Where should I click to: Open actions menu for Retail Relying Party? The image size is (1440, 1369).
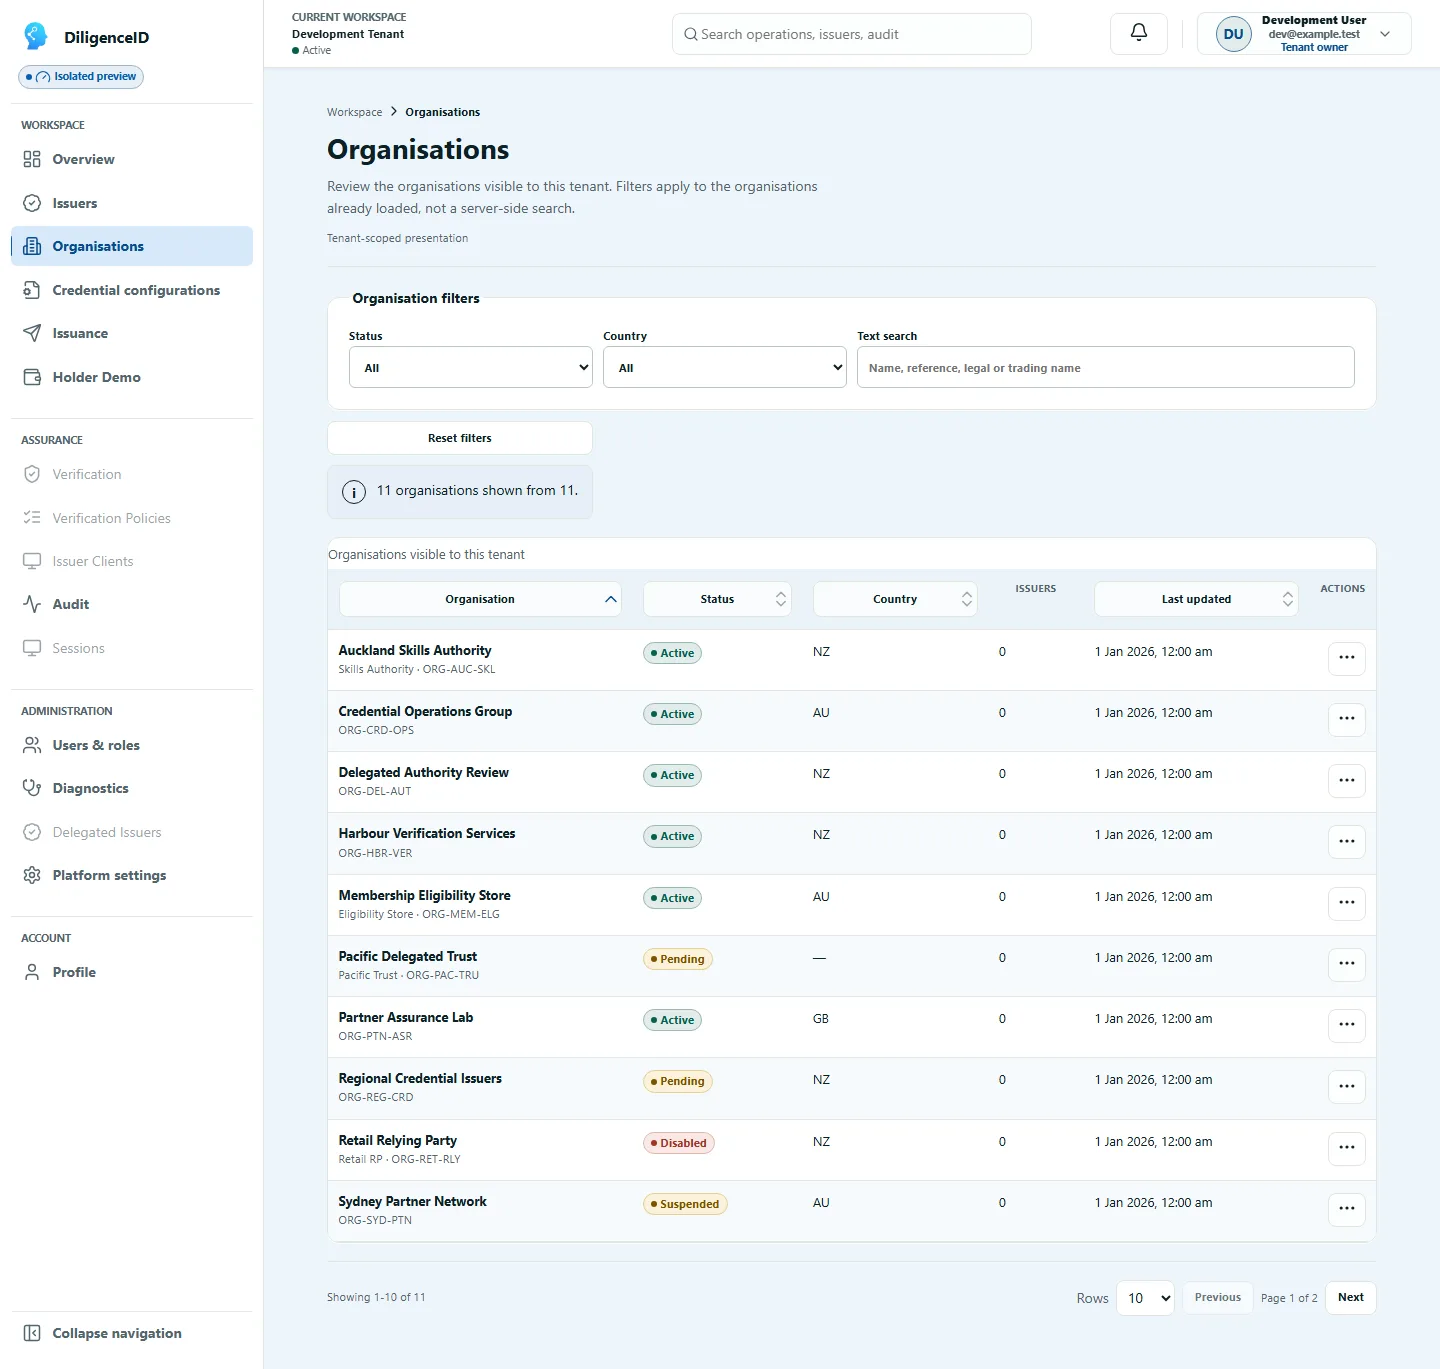coord(1347,1147)
